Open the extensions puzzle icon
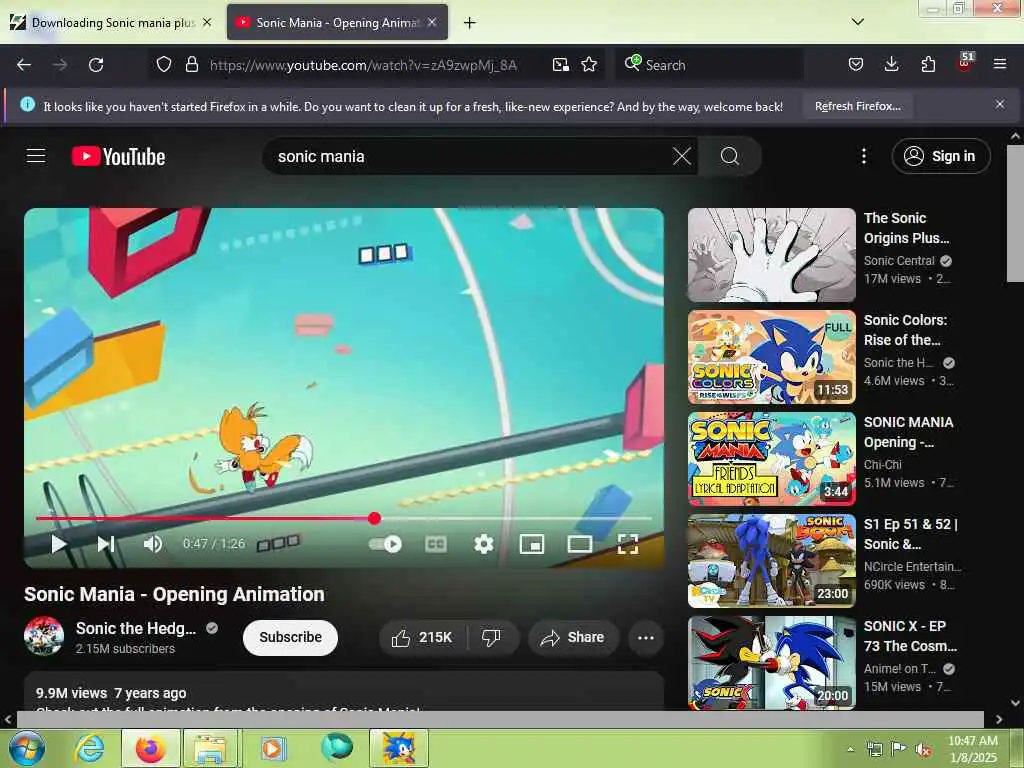 (x=928, y=65)
